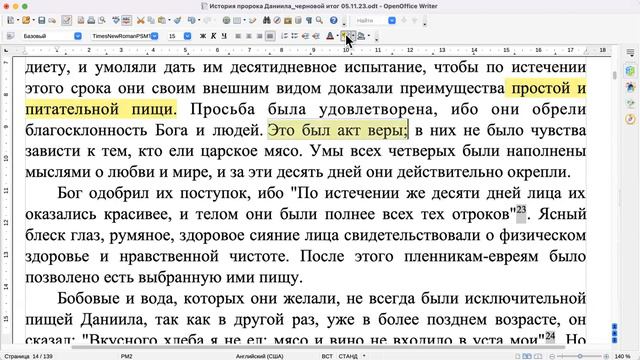The width and height of the screenshot is (640, 360).
Task: Open sidebar Properties panel icon
Action: [630, 71]
